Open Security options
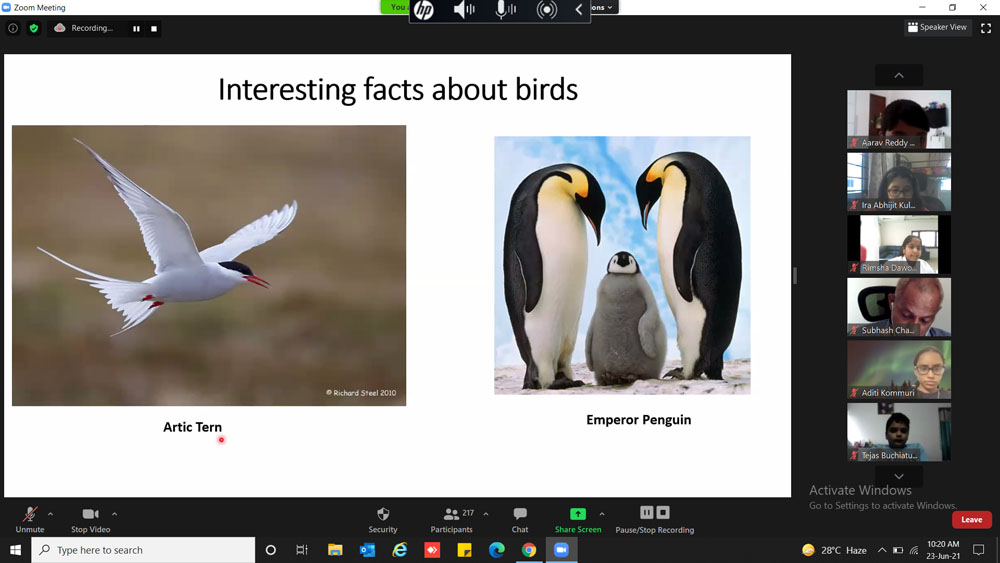The image size is (1000, 563). pos(383,520)
